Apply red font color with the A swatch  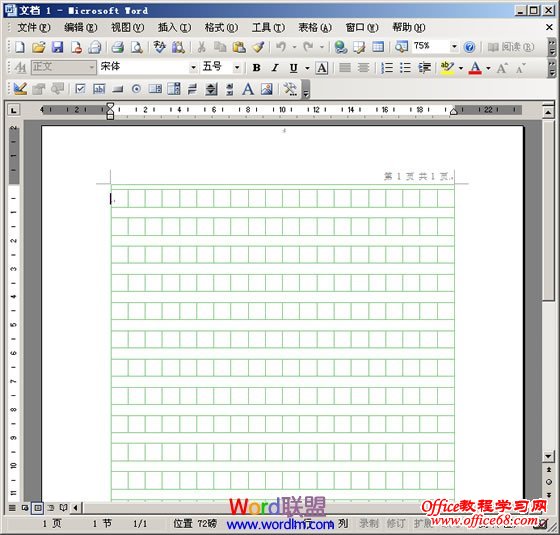(x=475, y=68)
